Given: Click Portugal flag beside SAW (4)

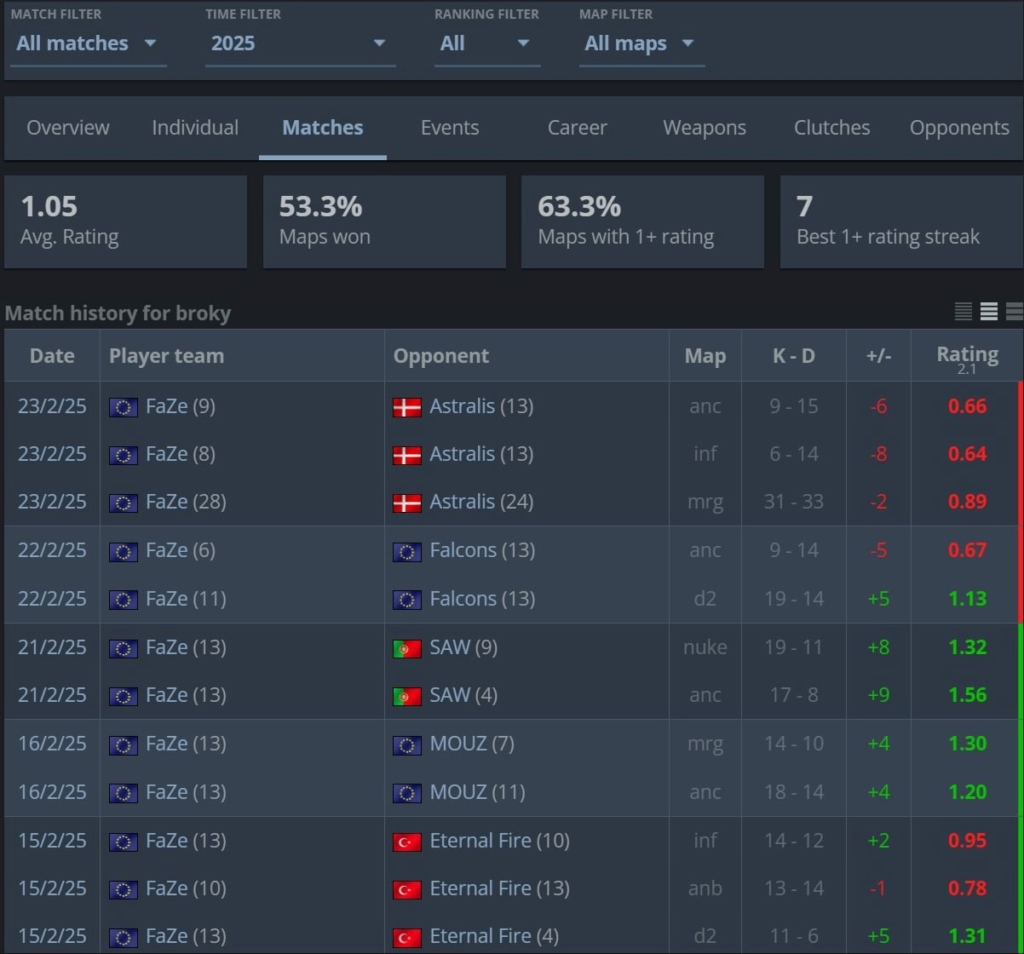Looking at the screenshot, I should point(407,696).
